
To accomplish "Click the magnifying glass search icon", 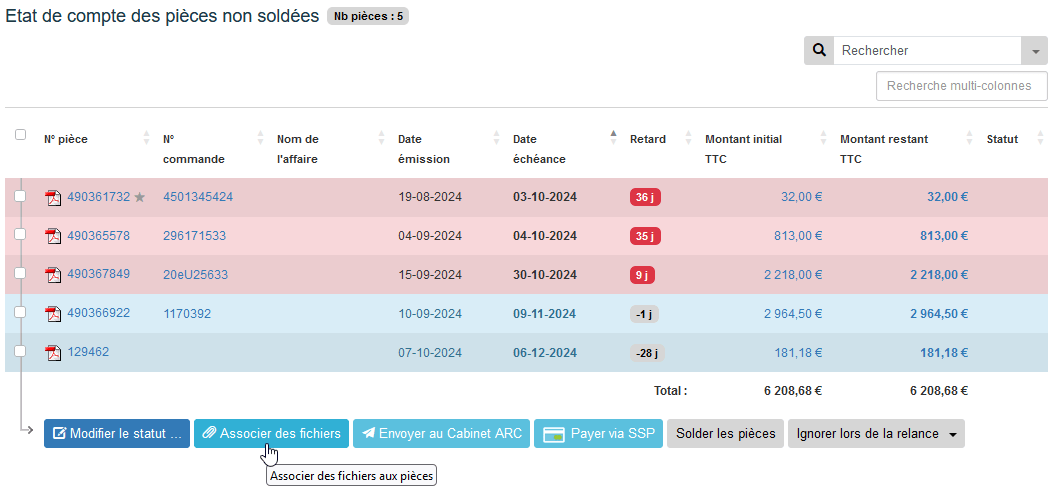I will click(819, 51).
